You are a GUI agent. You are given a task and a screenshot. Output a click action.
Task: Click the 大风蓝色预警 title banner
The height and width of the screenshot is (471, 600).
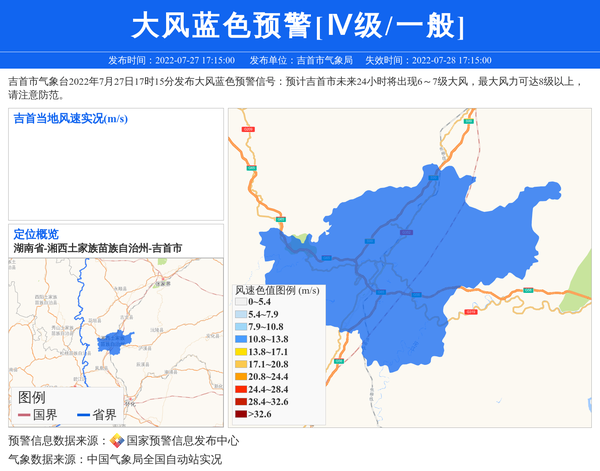point(299,25)
